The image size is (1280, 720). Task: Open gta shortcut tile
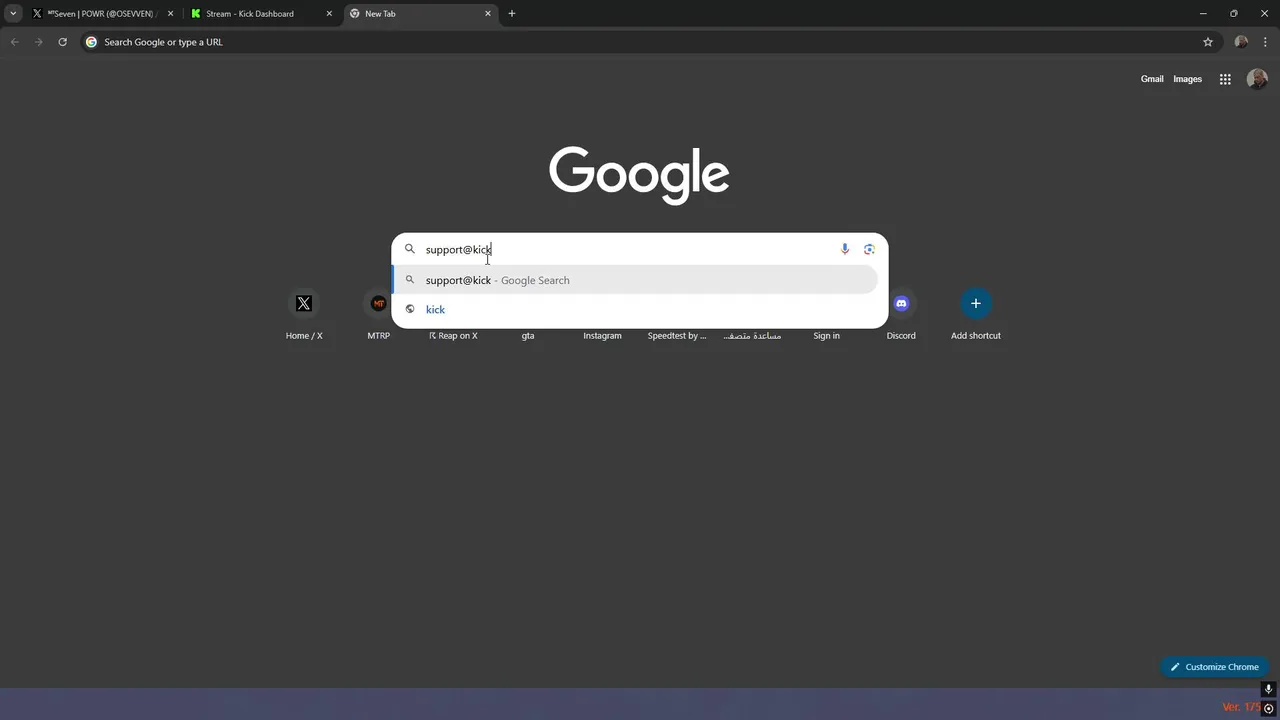pos(528,335)
